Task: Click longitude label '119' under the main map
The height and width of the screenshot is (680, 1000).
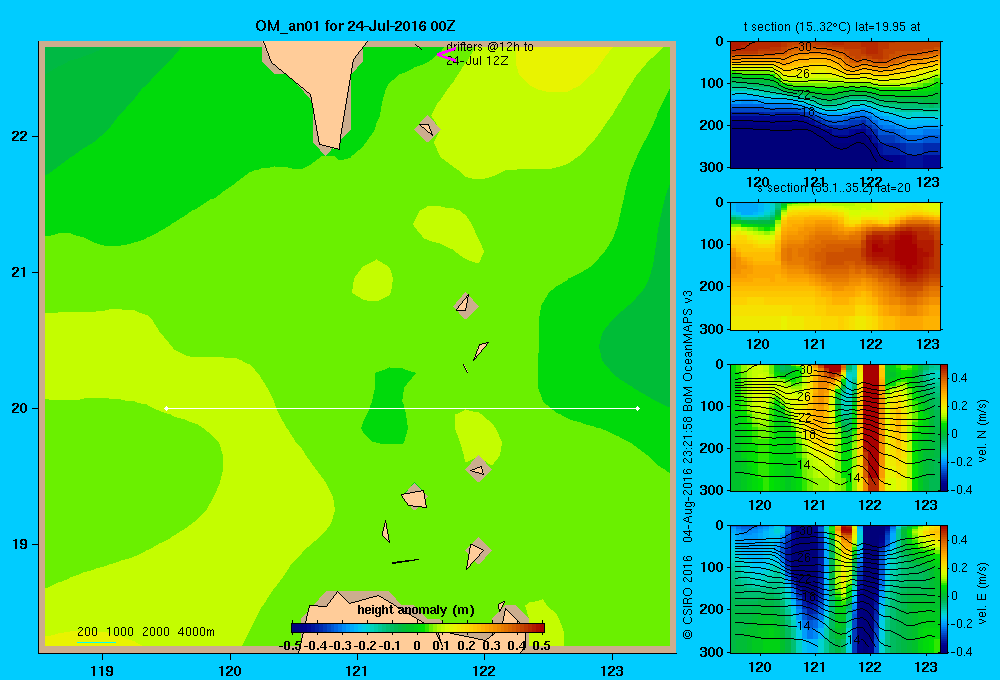Action: click(102, 670)
